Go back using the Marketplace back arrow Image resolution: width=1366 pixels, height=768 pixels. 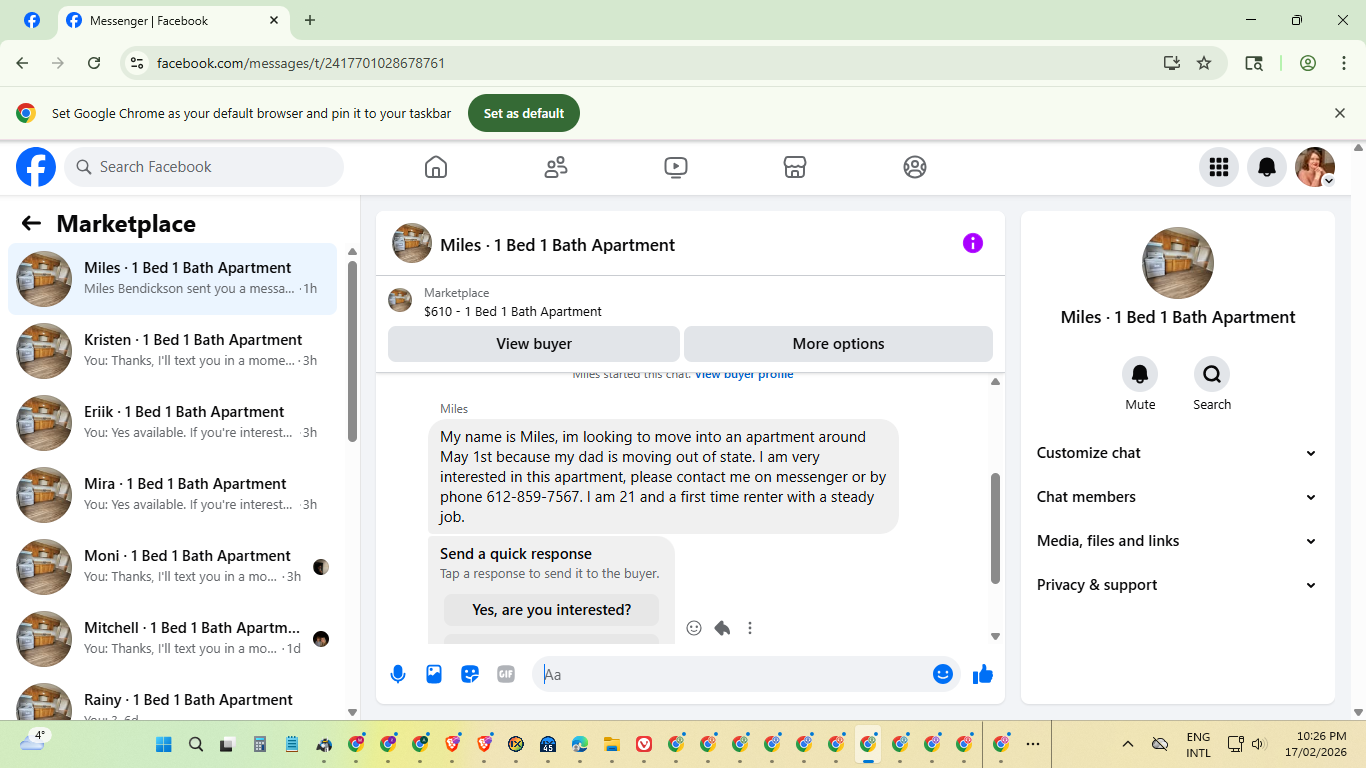click(31, 224)
